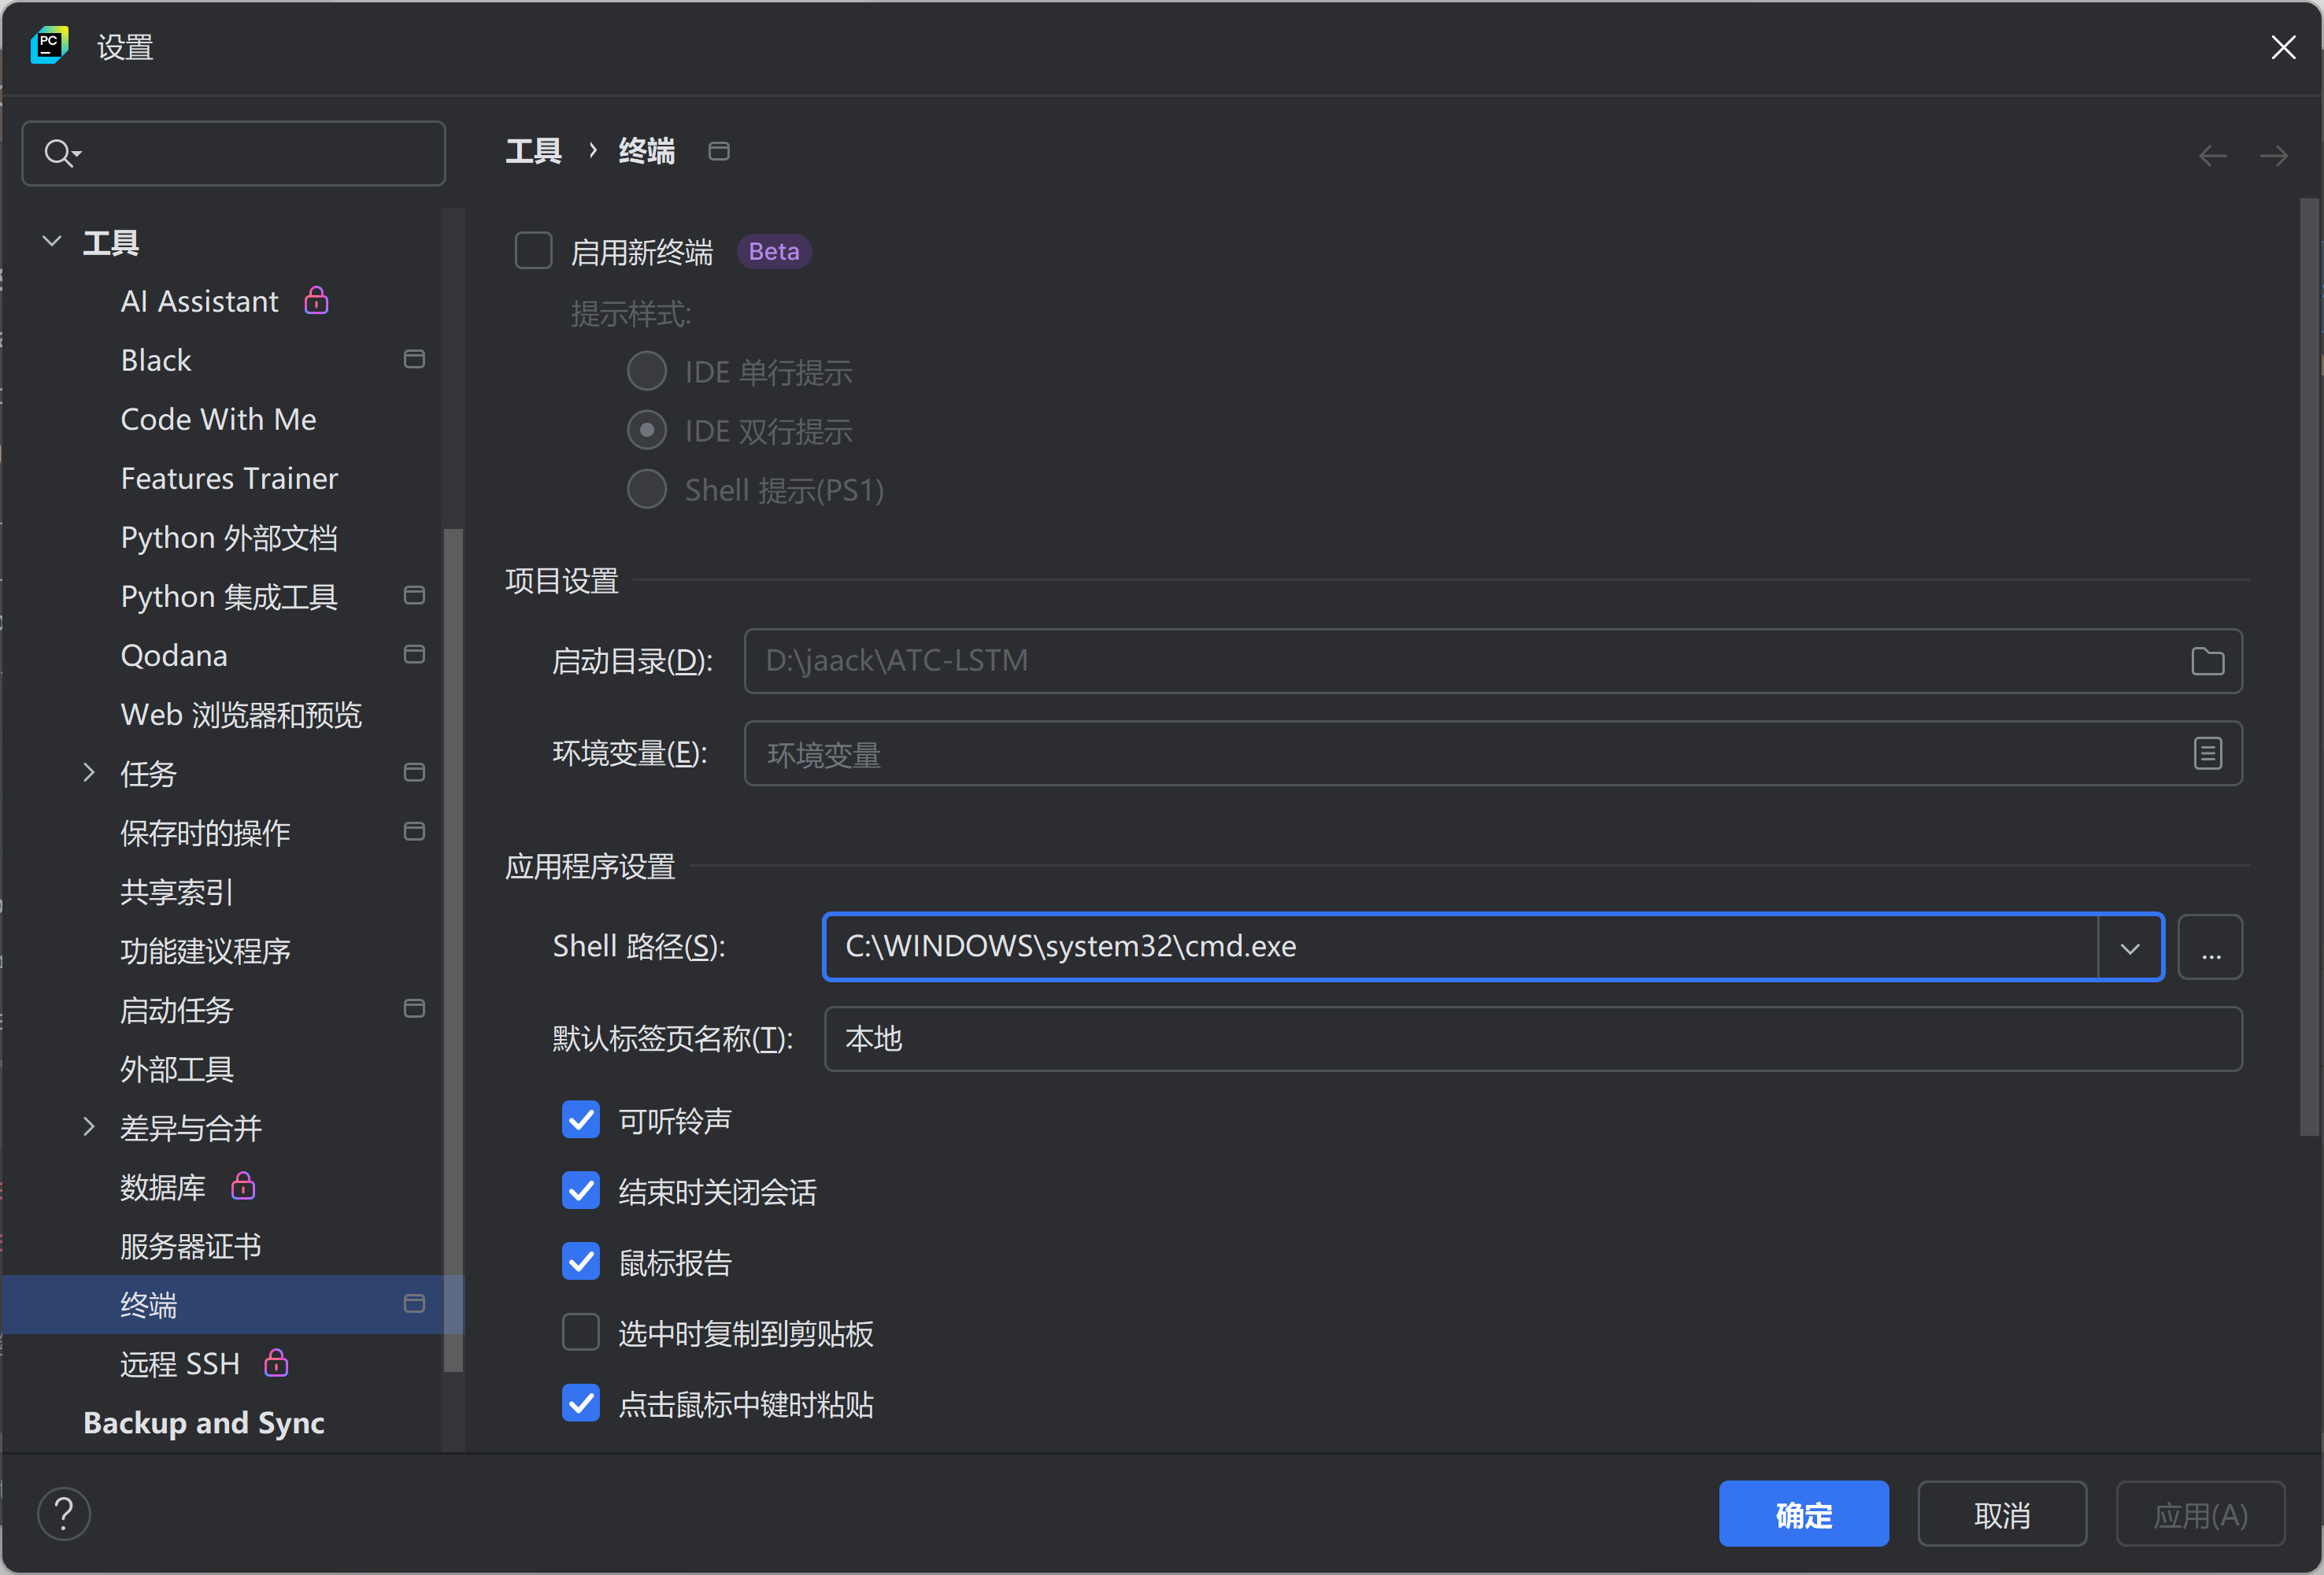2324x1575 pixels.
Task: Uncheck the 可听铃声 option
Action: (x=580, y=1120)
